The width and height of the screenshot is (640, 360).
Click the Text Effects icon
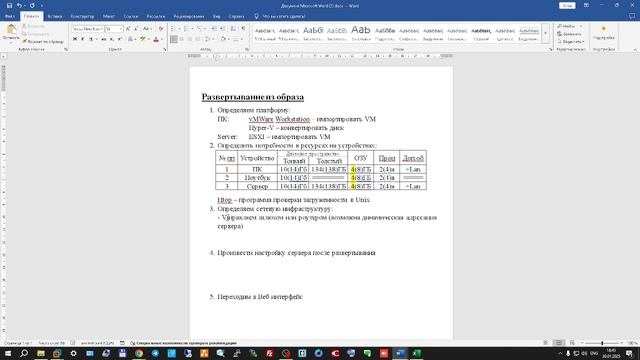[130, 39]
